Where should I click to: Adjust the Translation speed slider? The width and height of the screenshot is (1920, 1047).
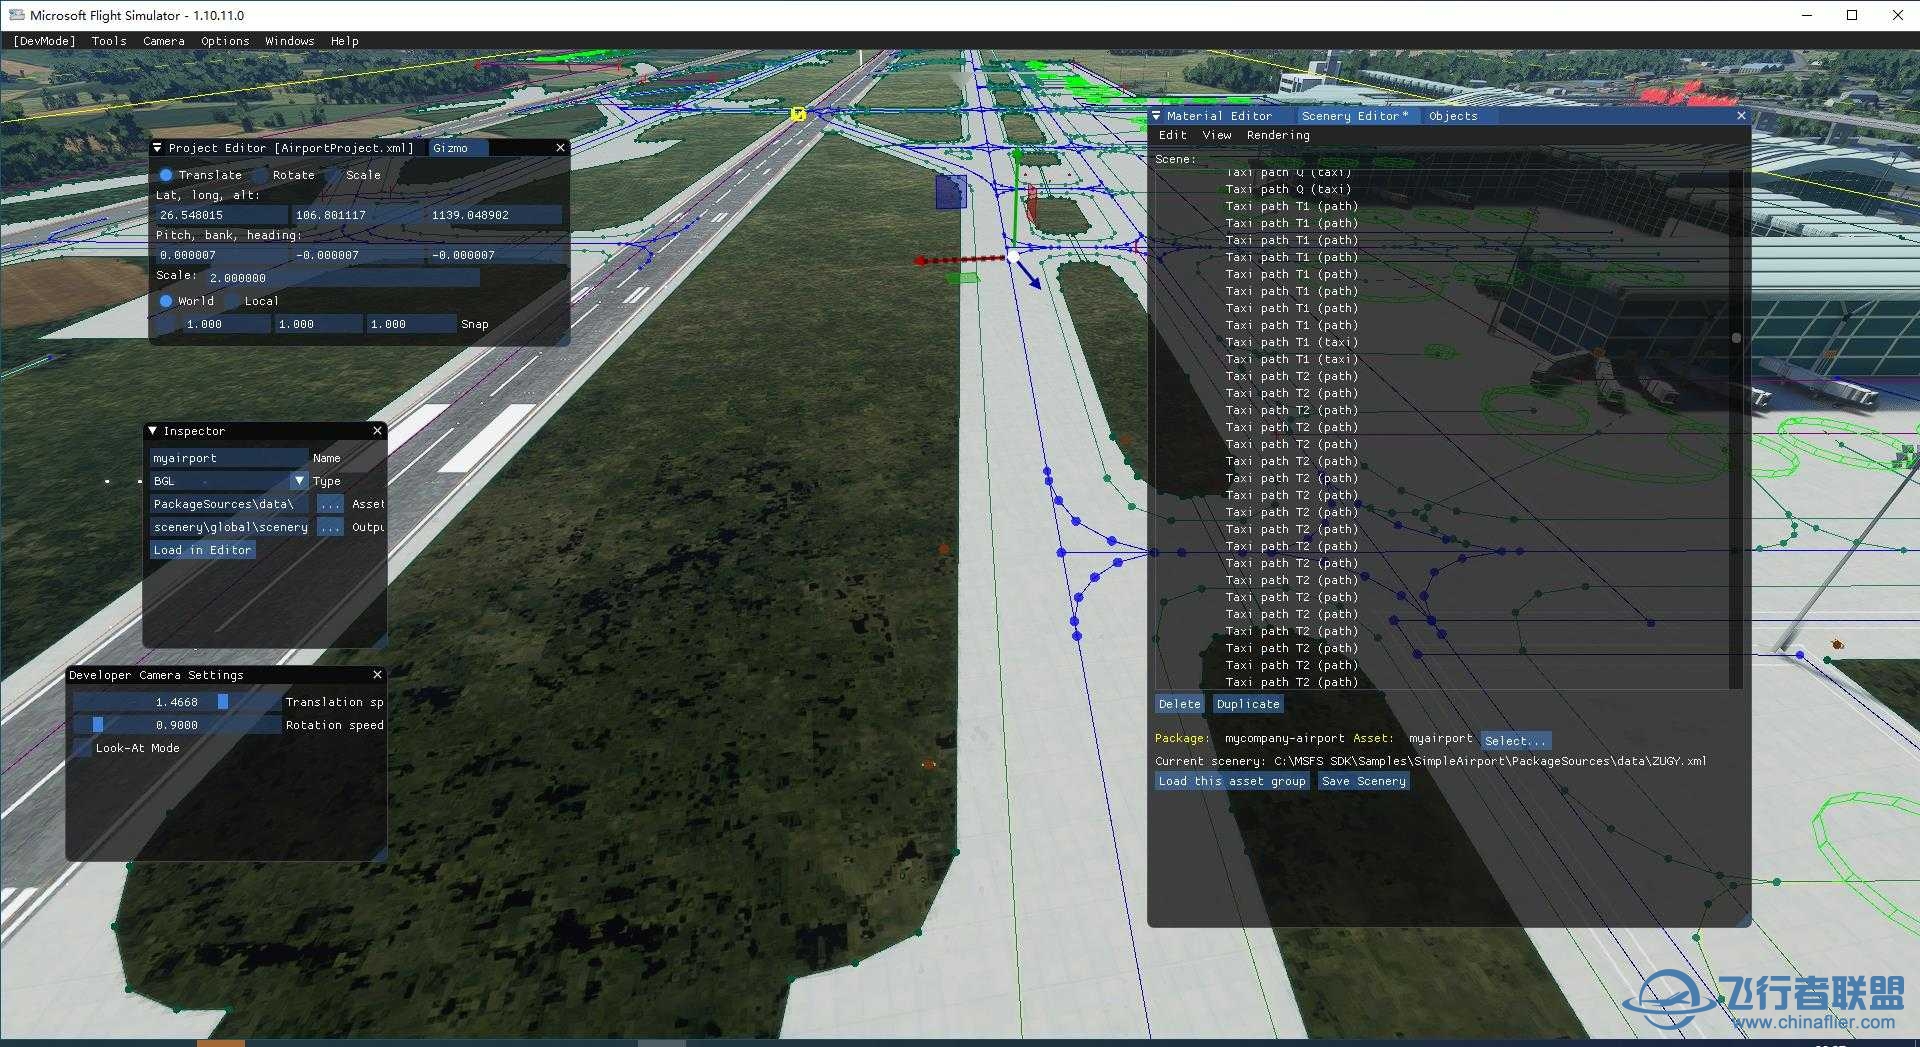(177, 702)
